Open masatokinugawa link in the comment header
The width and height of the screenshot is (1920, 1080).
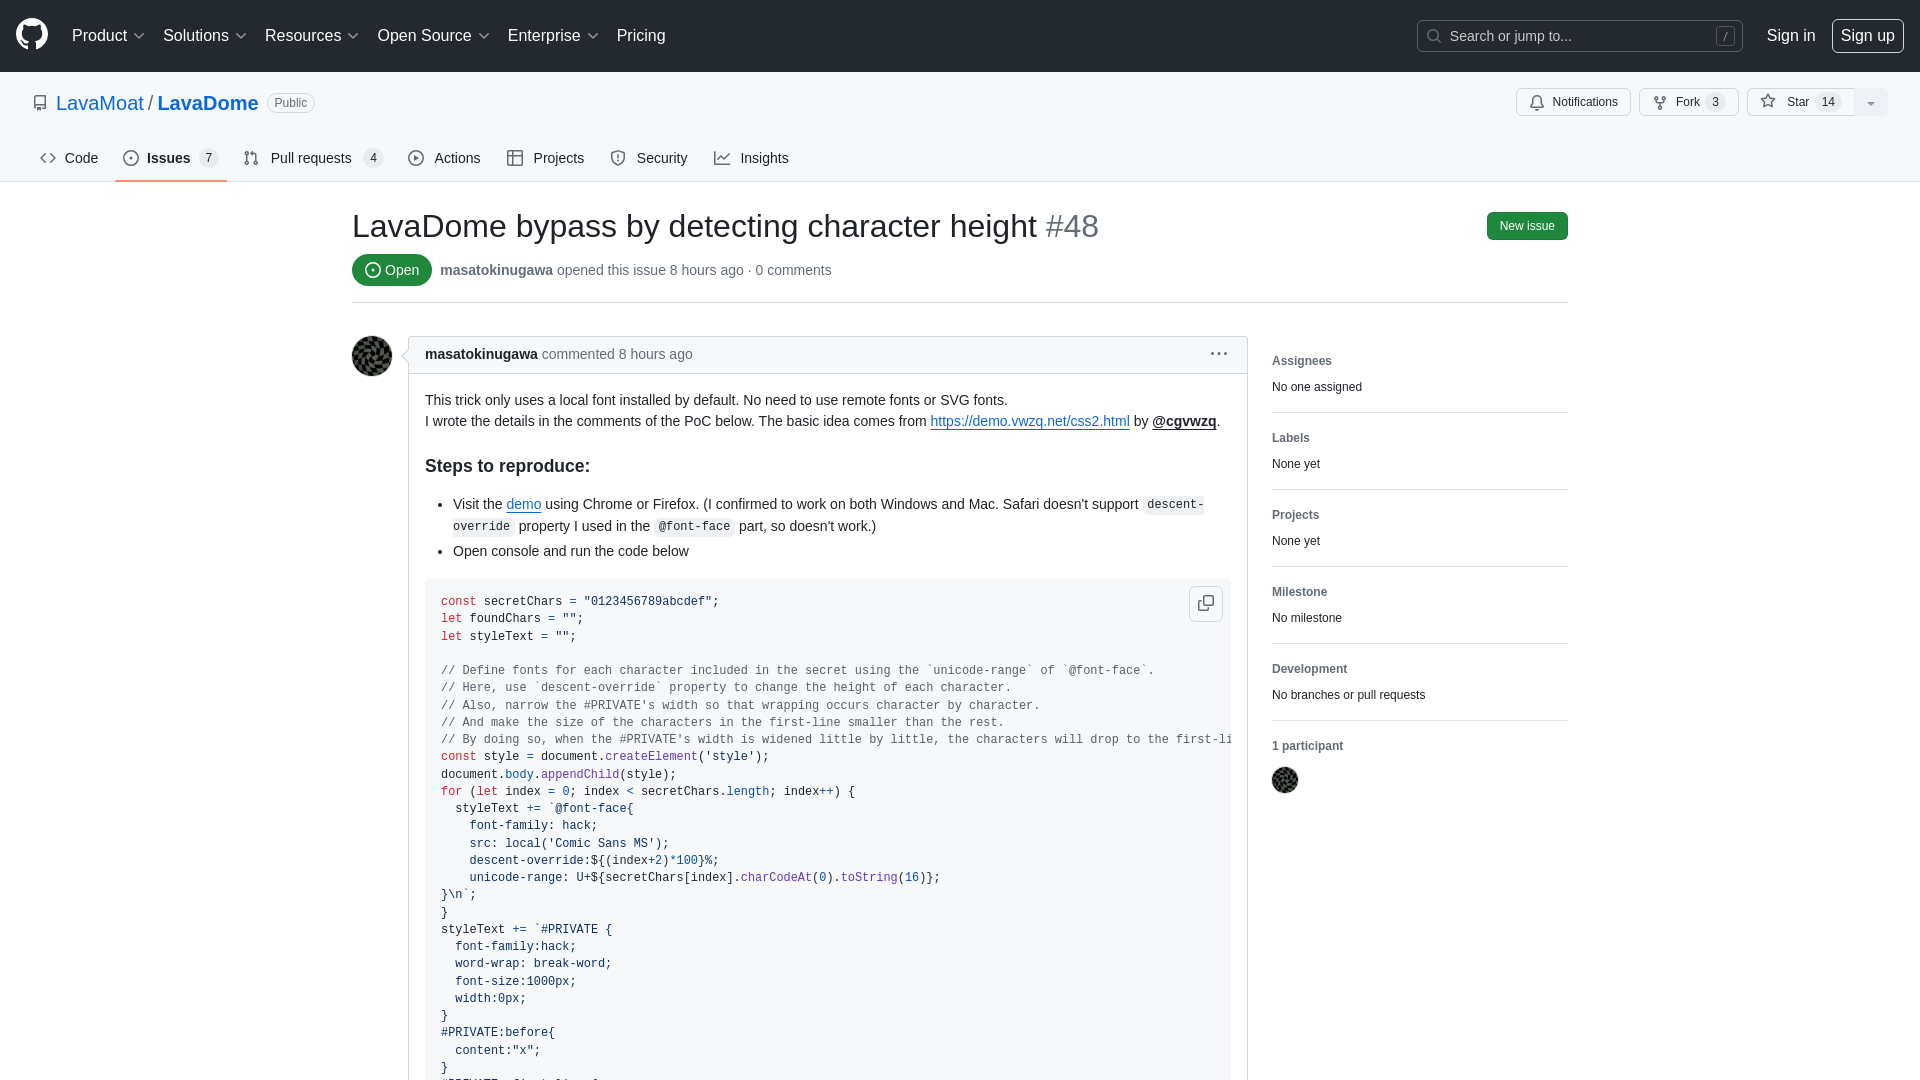point(481,354)
